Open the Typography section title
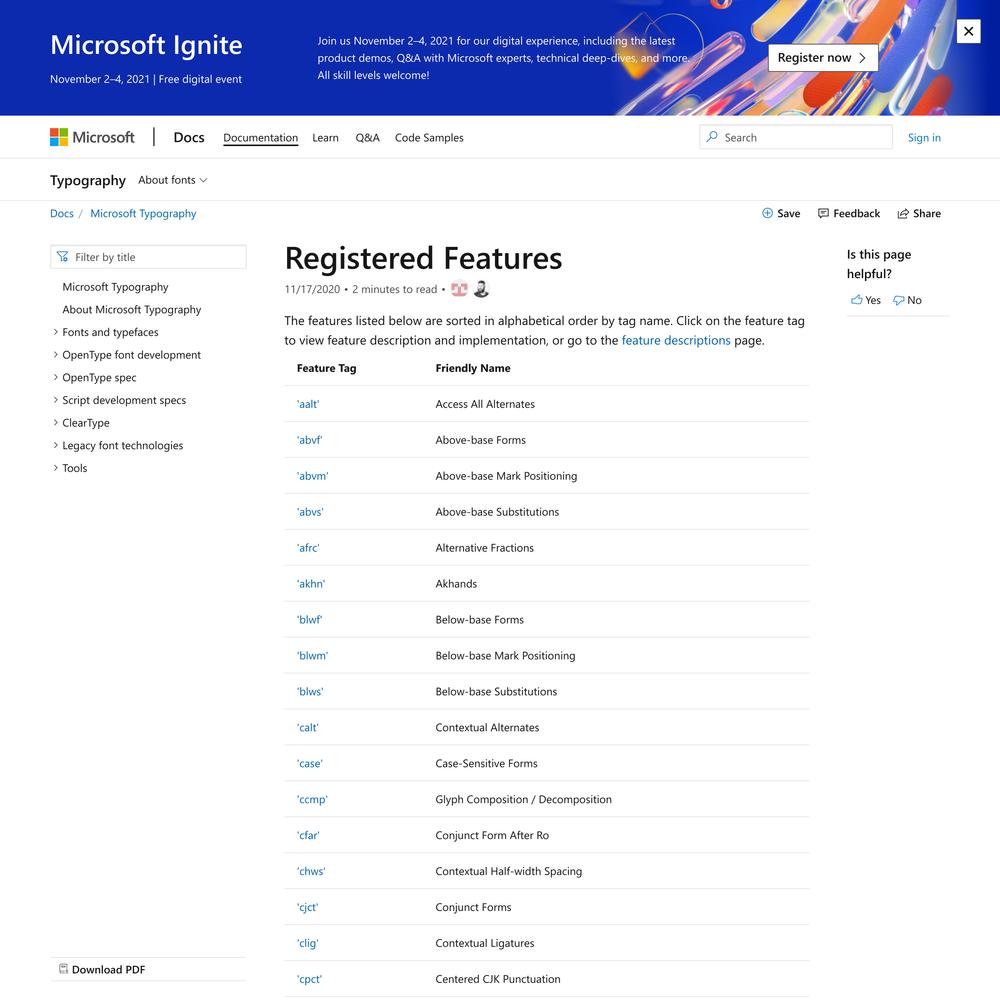This screenshot has width=1000, height=1000. click(88, 180)
